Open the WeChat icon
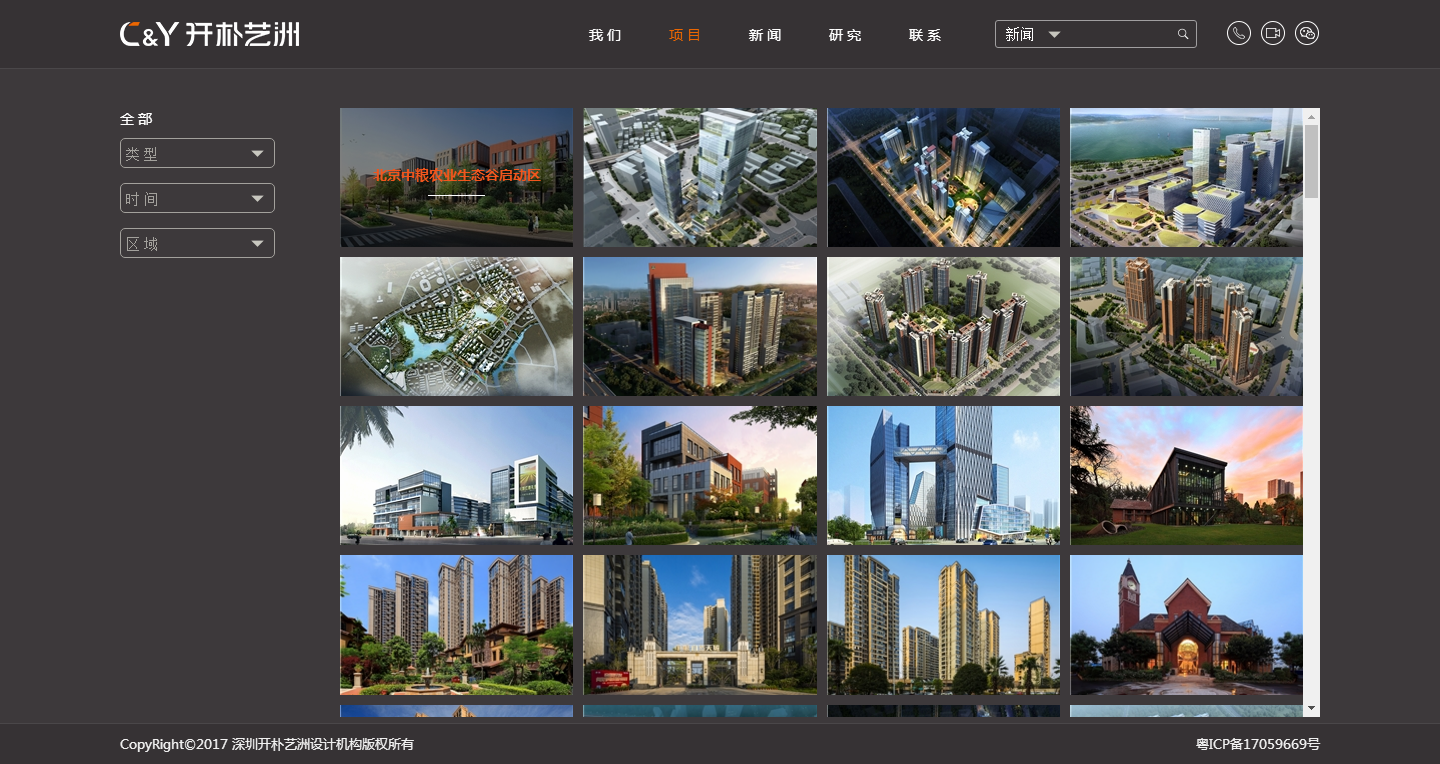The width and height of the screenshot is (1440, 764). click(1306, 33)
